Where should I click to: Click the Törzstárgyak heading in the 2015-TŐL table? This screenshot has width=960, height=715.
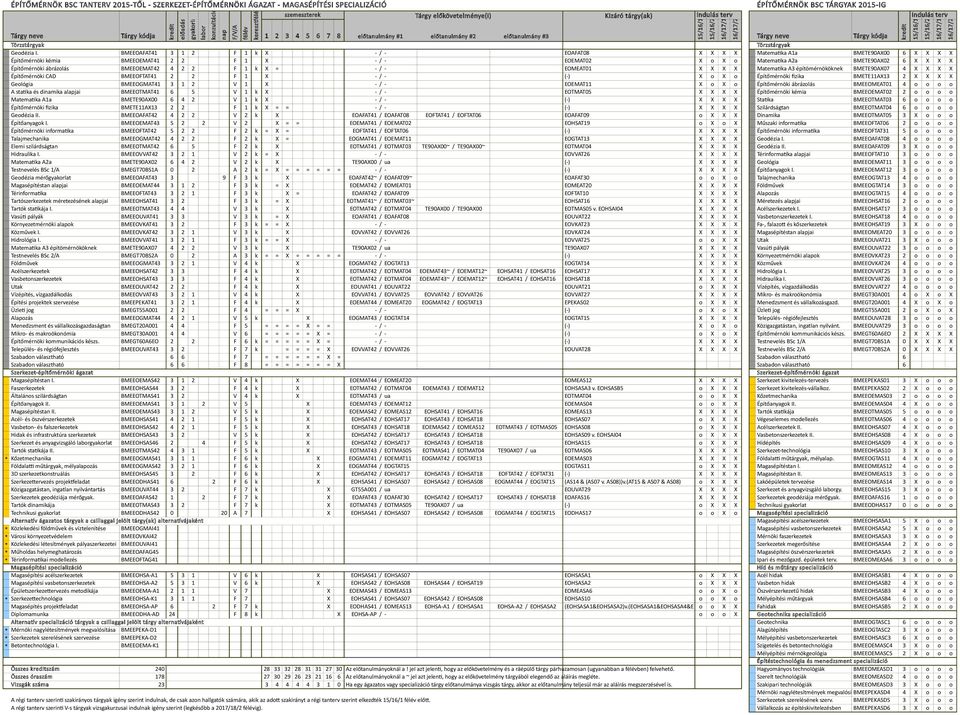pos(28,45)
